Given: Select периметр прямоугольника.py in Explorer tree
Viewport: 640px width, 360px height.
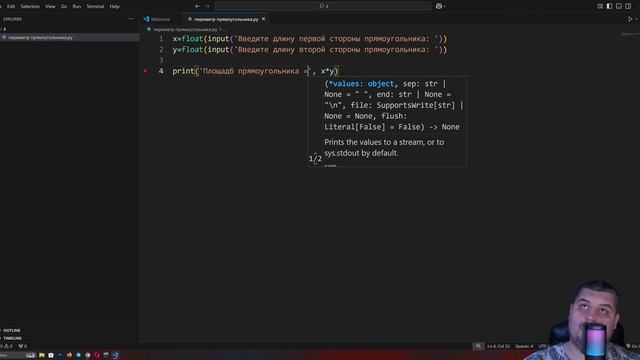Looking at the screenshot, I should tap(69, 38).
